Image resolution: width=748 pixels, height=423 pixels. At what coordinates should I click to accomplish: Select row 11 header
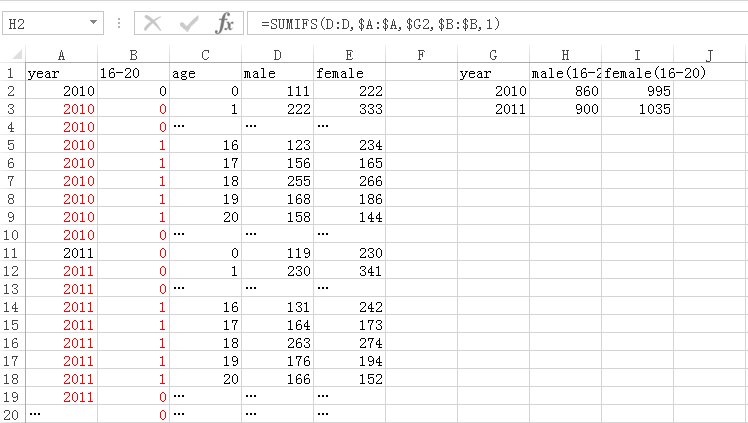coord(11,253)
